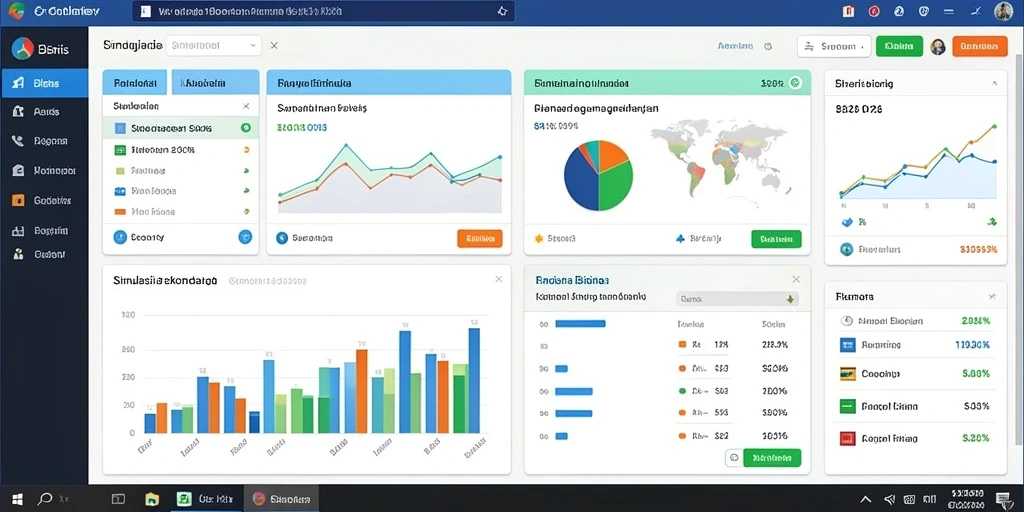The height and width of the screenshot is (512, 1024).
Task: Open the sidebar item with phone icon
Action: coord(44,140)
